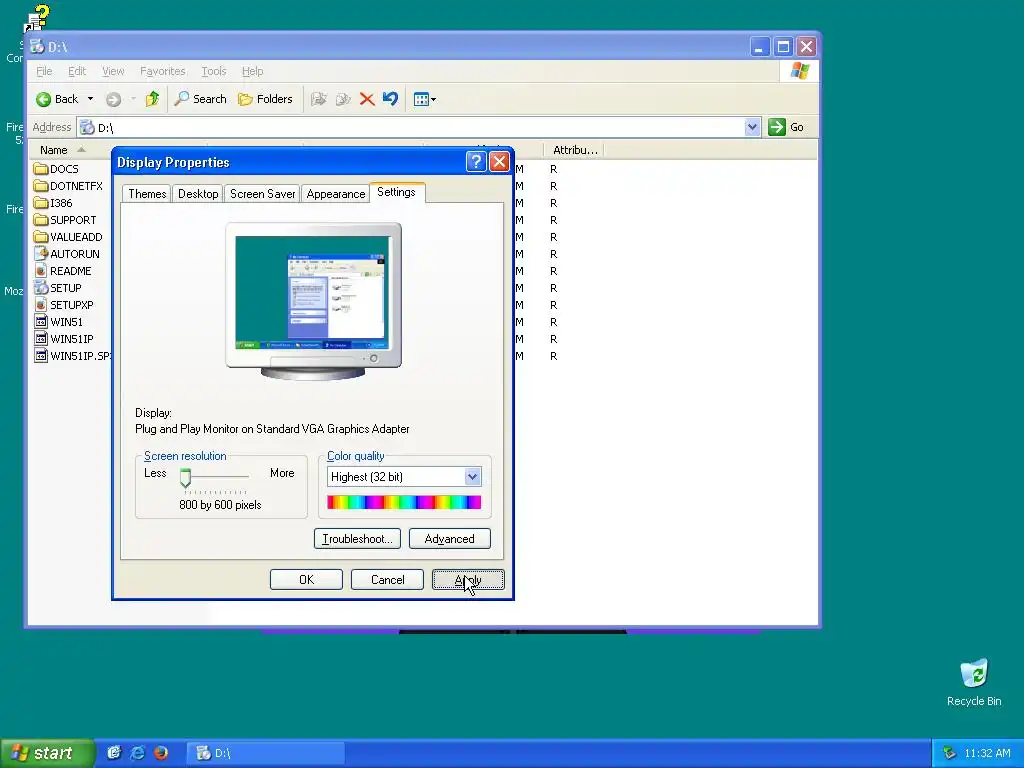Open the File menu
The height and width of the screenshot is (768, 1024).
(44, 71)
